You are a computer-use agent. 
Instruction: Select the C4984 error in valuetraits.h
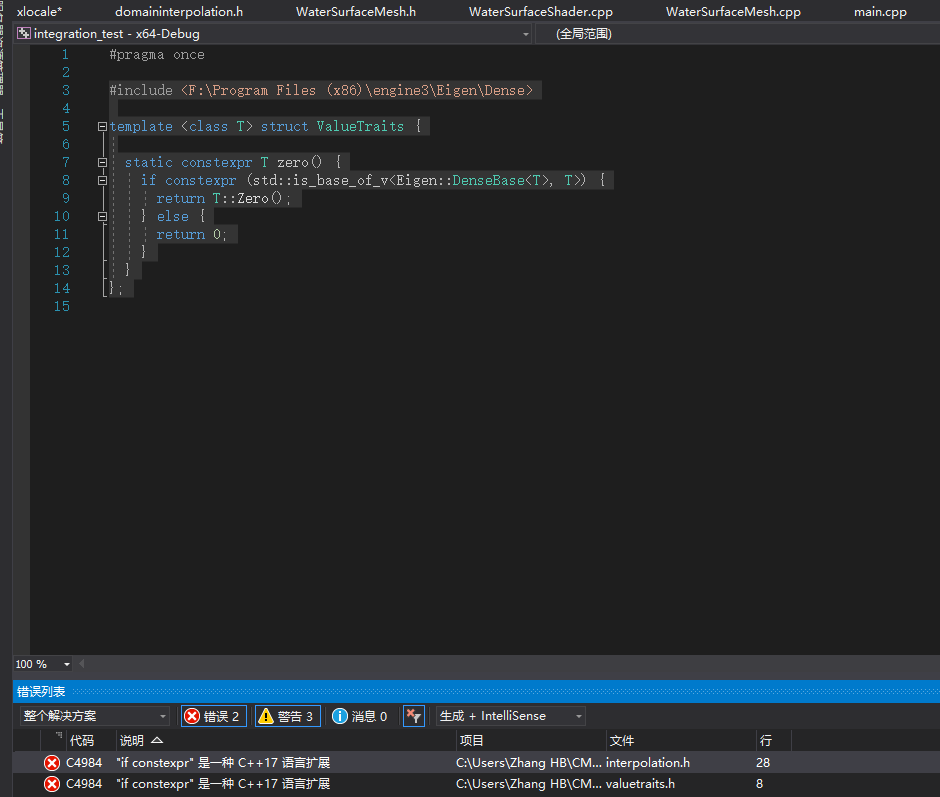[x=477, y=784]
